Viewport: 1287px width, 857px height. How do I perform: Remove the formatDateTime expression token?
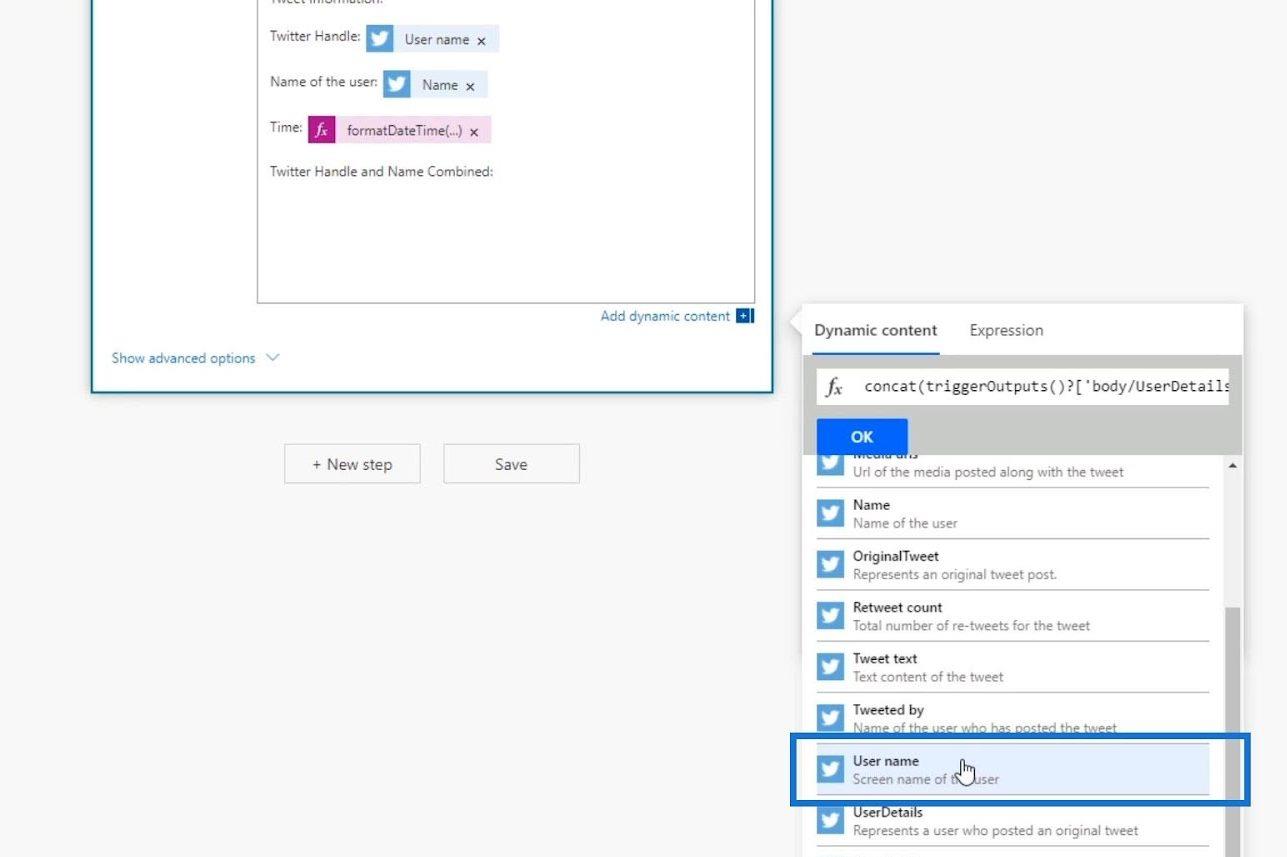[x=474, y=132]
